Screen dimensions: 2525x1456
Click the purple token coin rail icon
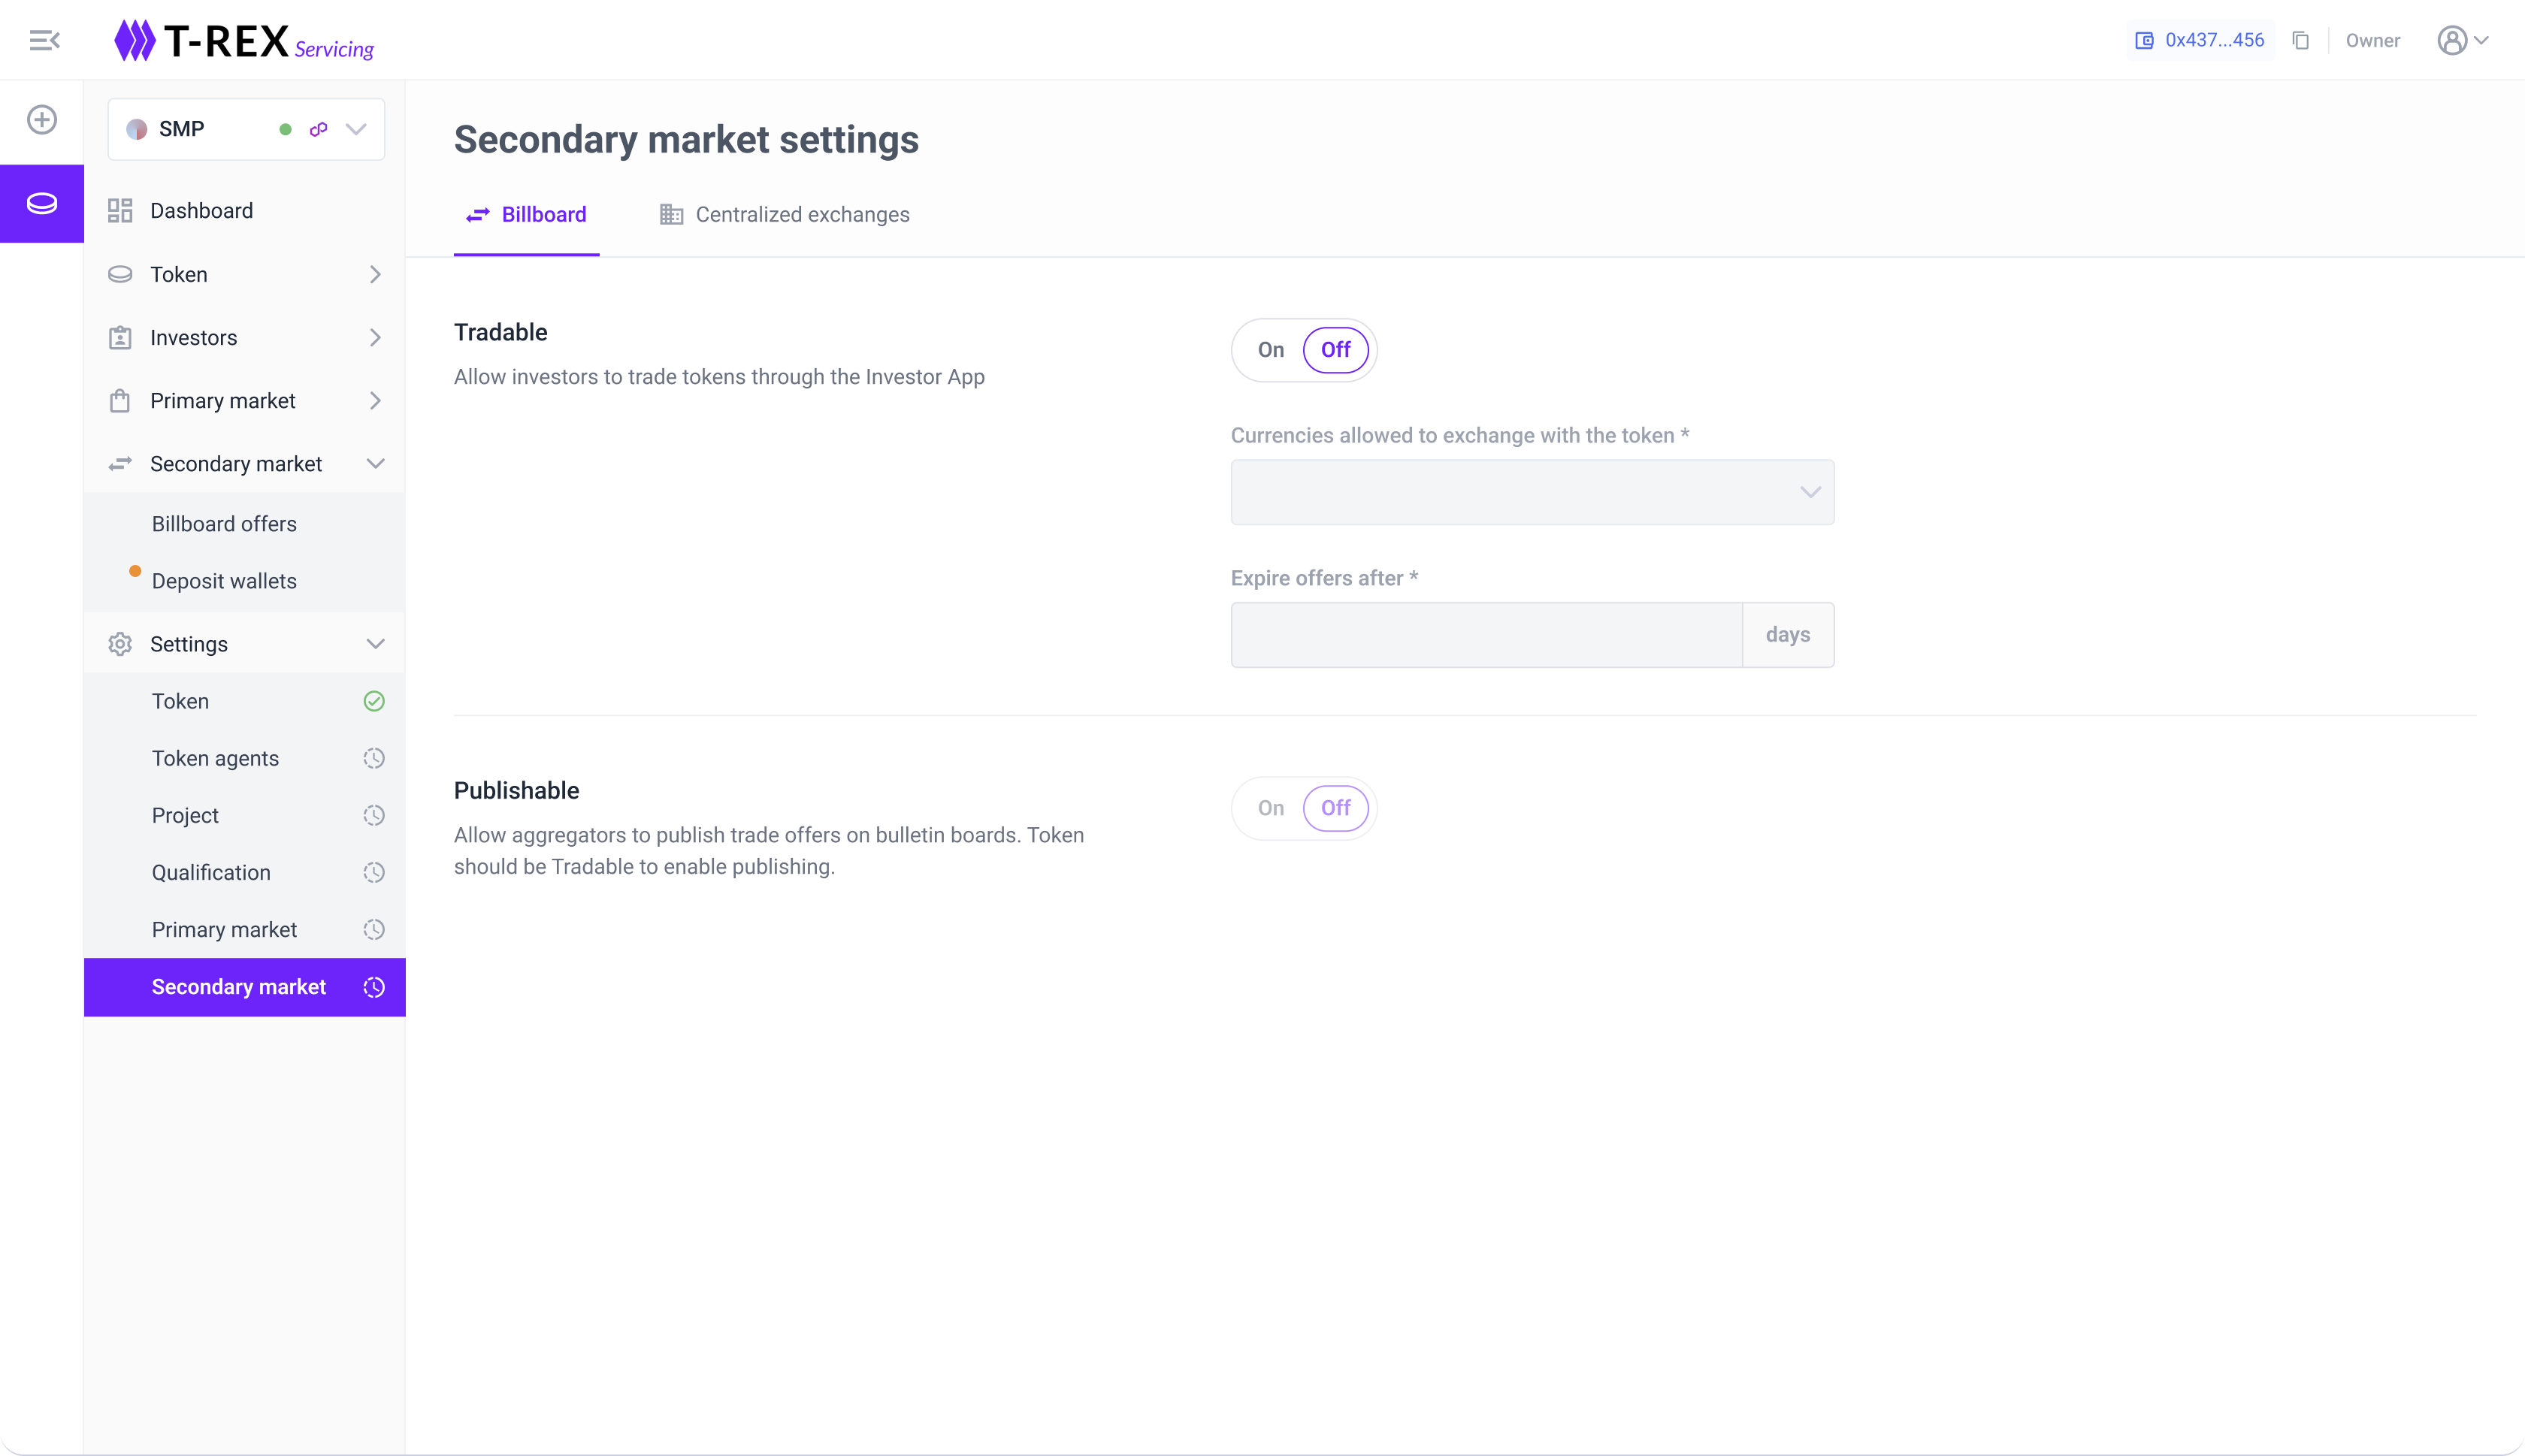tap(42, 204)
